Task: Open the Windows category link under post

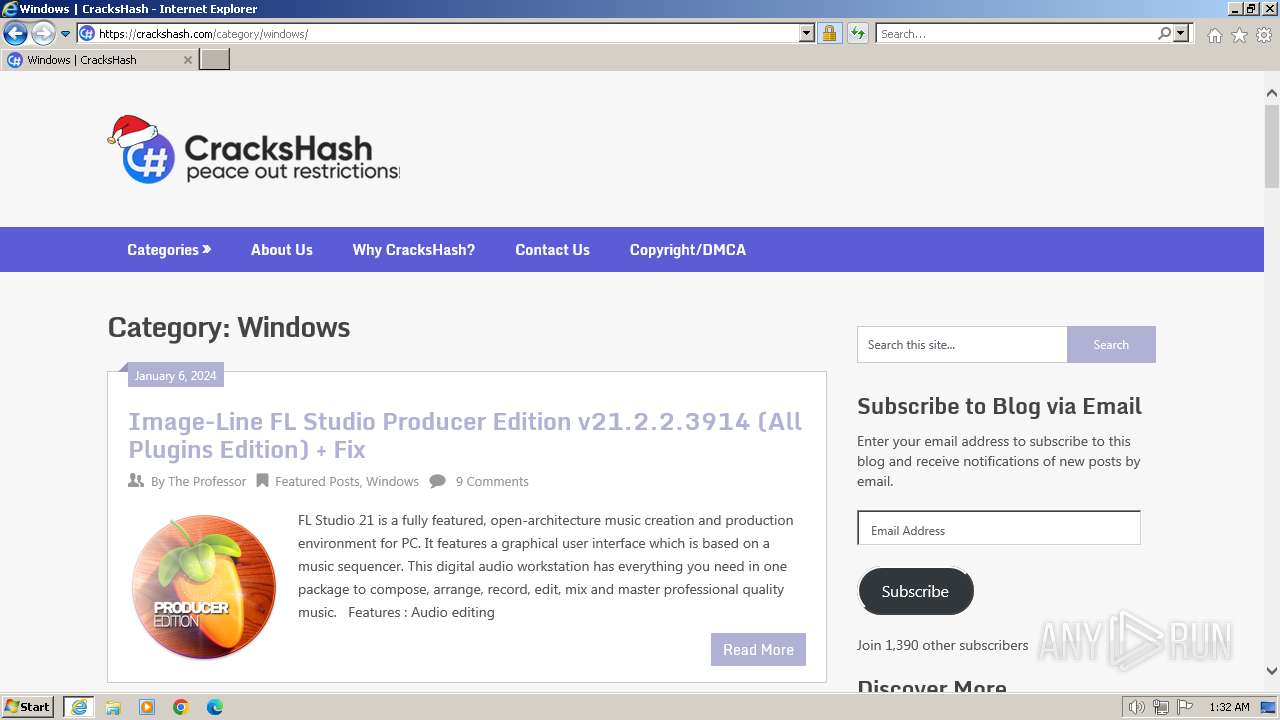Action: click(x=392, y=481)
